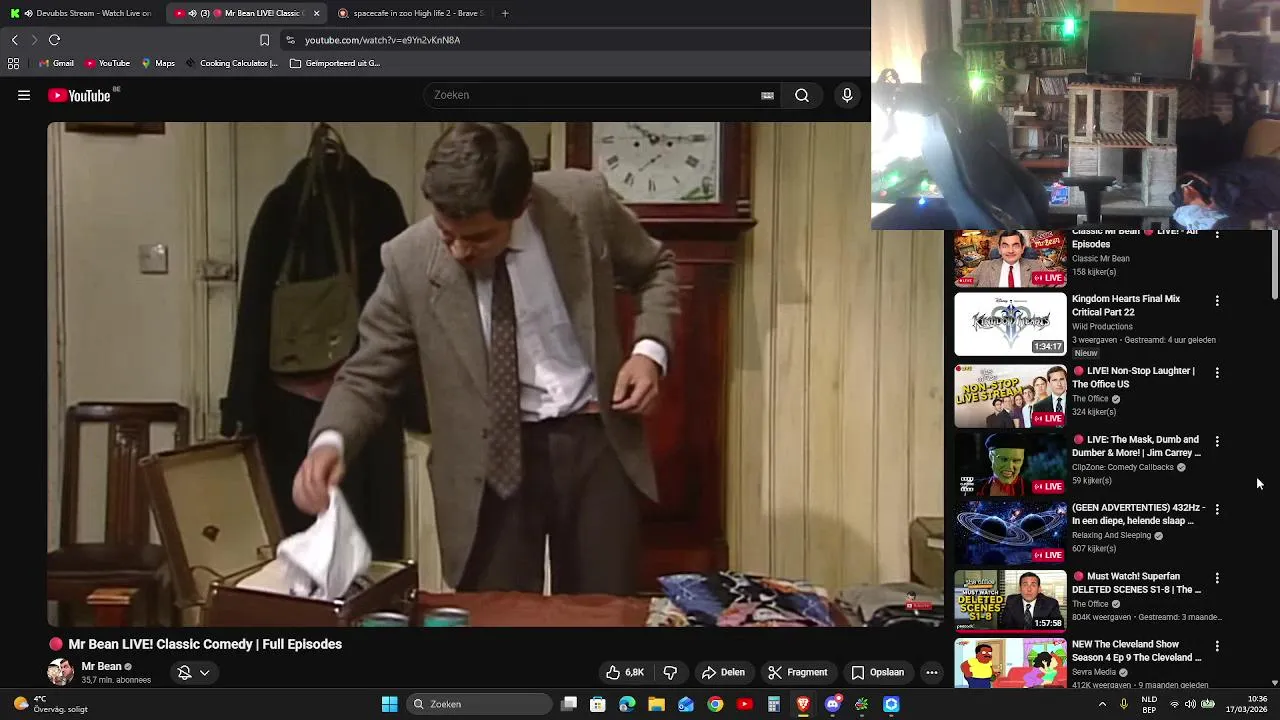1280x720 pixels.
Task: Start voice search with microphone icon
Action: click(x=847, y=95)
